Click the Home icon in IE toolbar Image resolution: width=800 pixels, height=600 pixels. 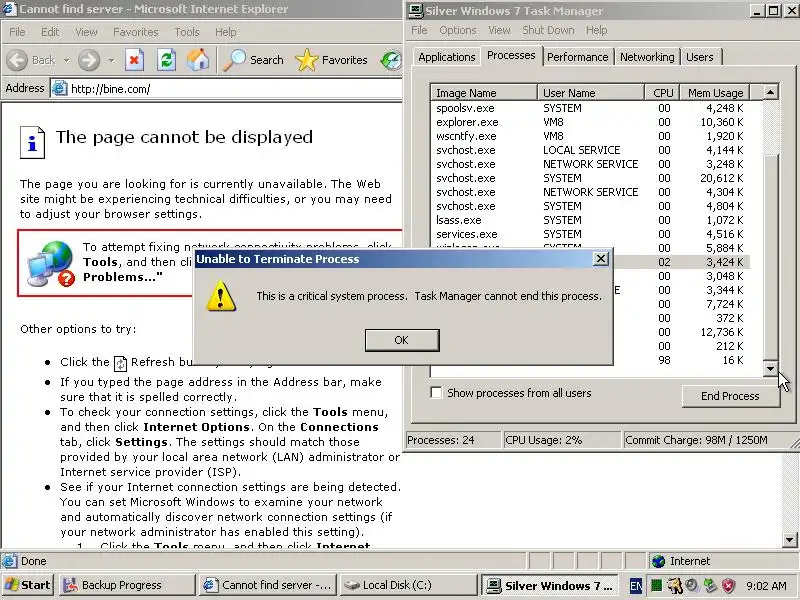coord(198,60)
